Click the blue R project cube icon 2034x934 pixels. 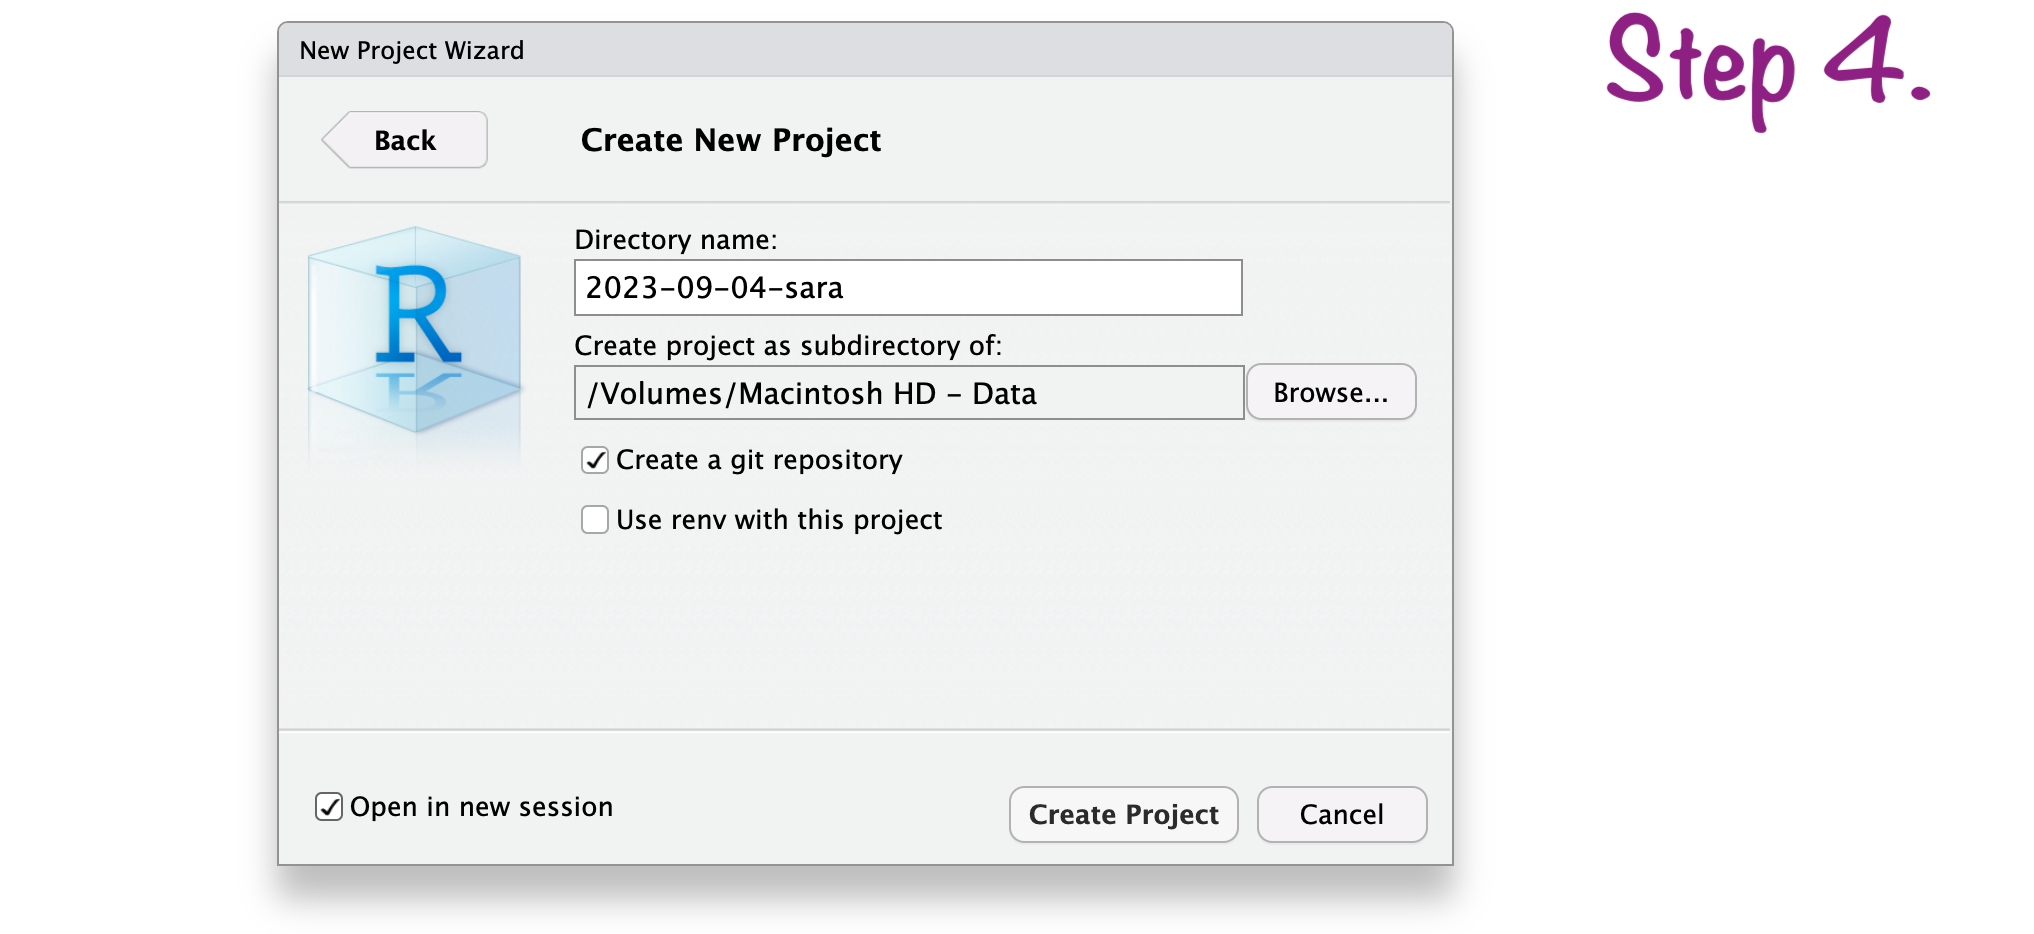(415, 330)
